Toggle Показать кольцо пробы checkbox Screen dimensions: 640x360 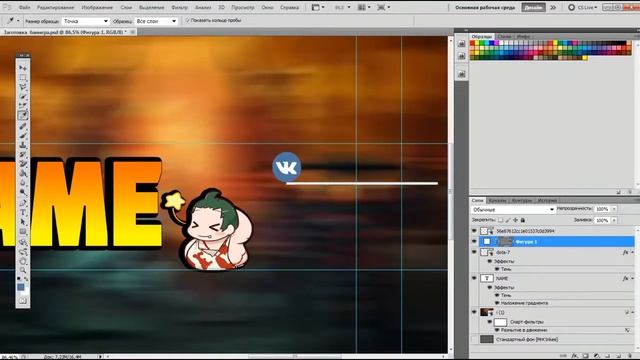pos(188,20)
